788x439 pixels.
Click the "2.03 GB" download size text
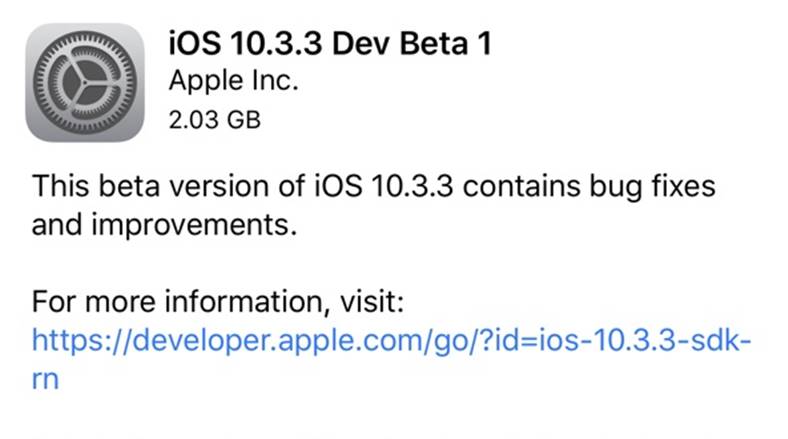pyautogui.click(x=215, y=121)
